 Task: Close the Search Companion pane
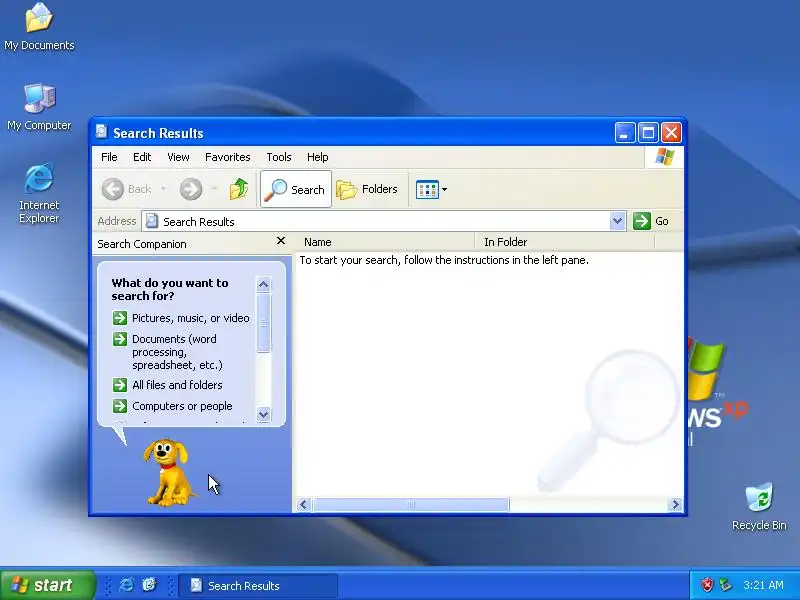click(281, 241)
